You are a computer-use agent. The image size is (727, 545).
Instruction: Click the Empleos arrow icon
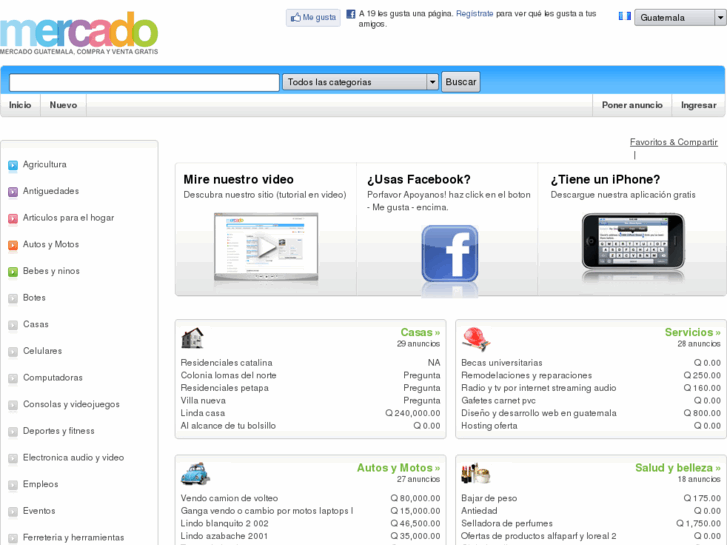[13, 485]
